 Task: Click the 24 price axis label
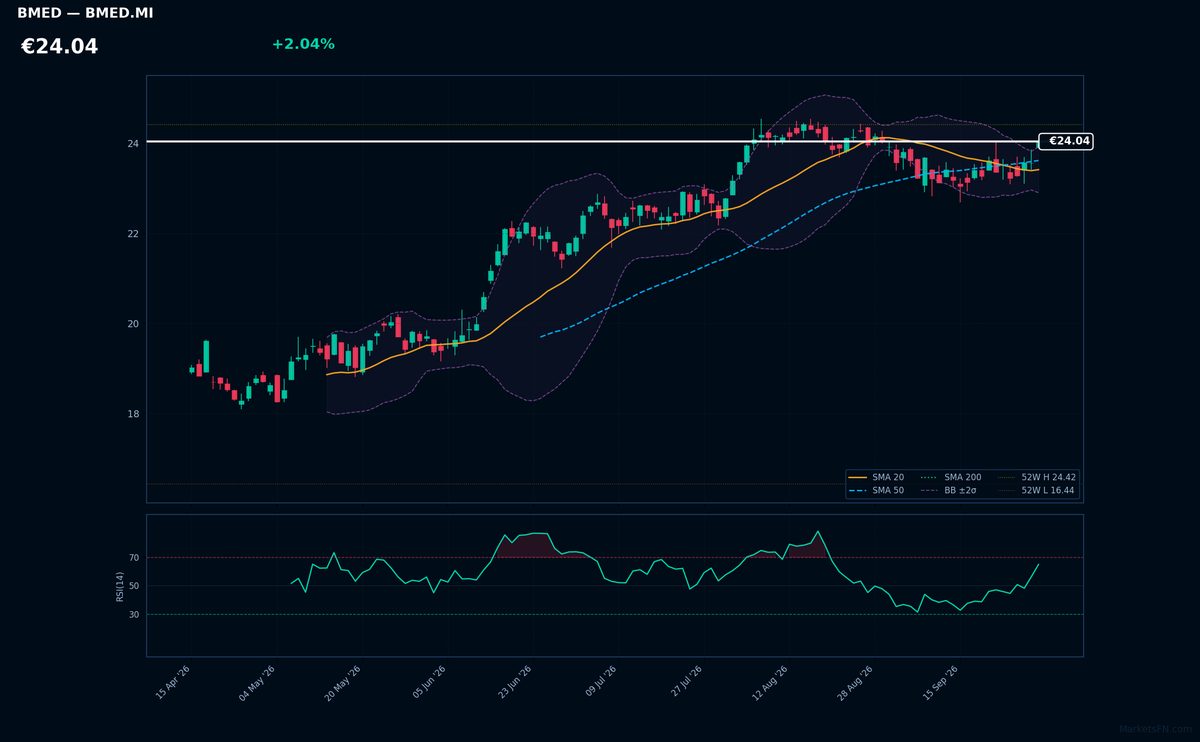tap(132, 144)
